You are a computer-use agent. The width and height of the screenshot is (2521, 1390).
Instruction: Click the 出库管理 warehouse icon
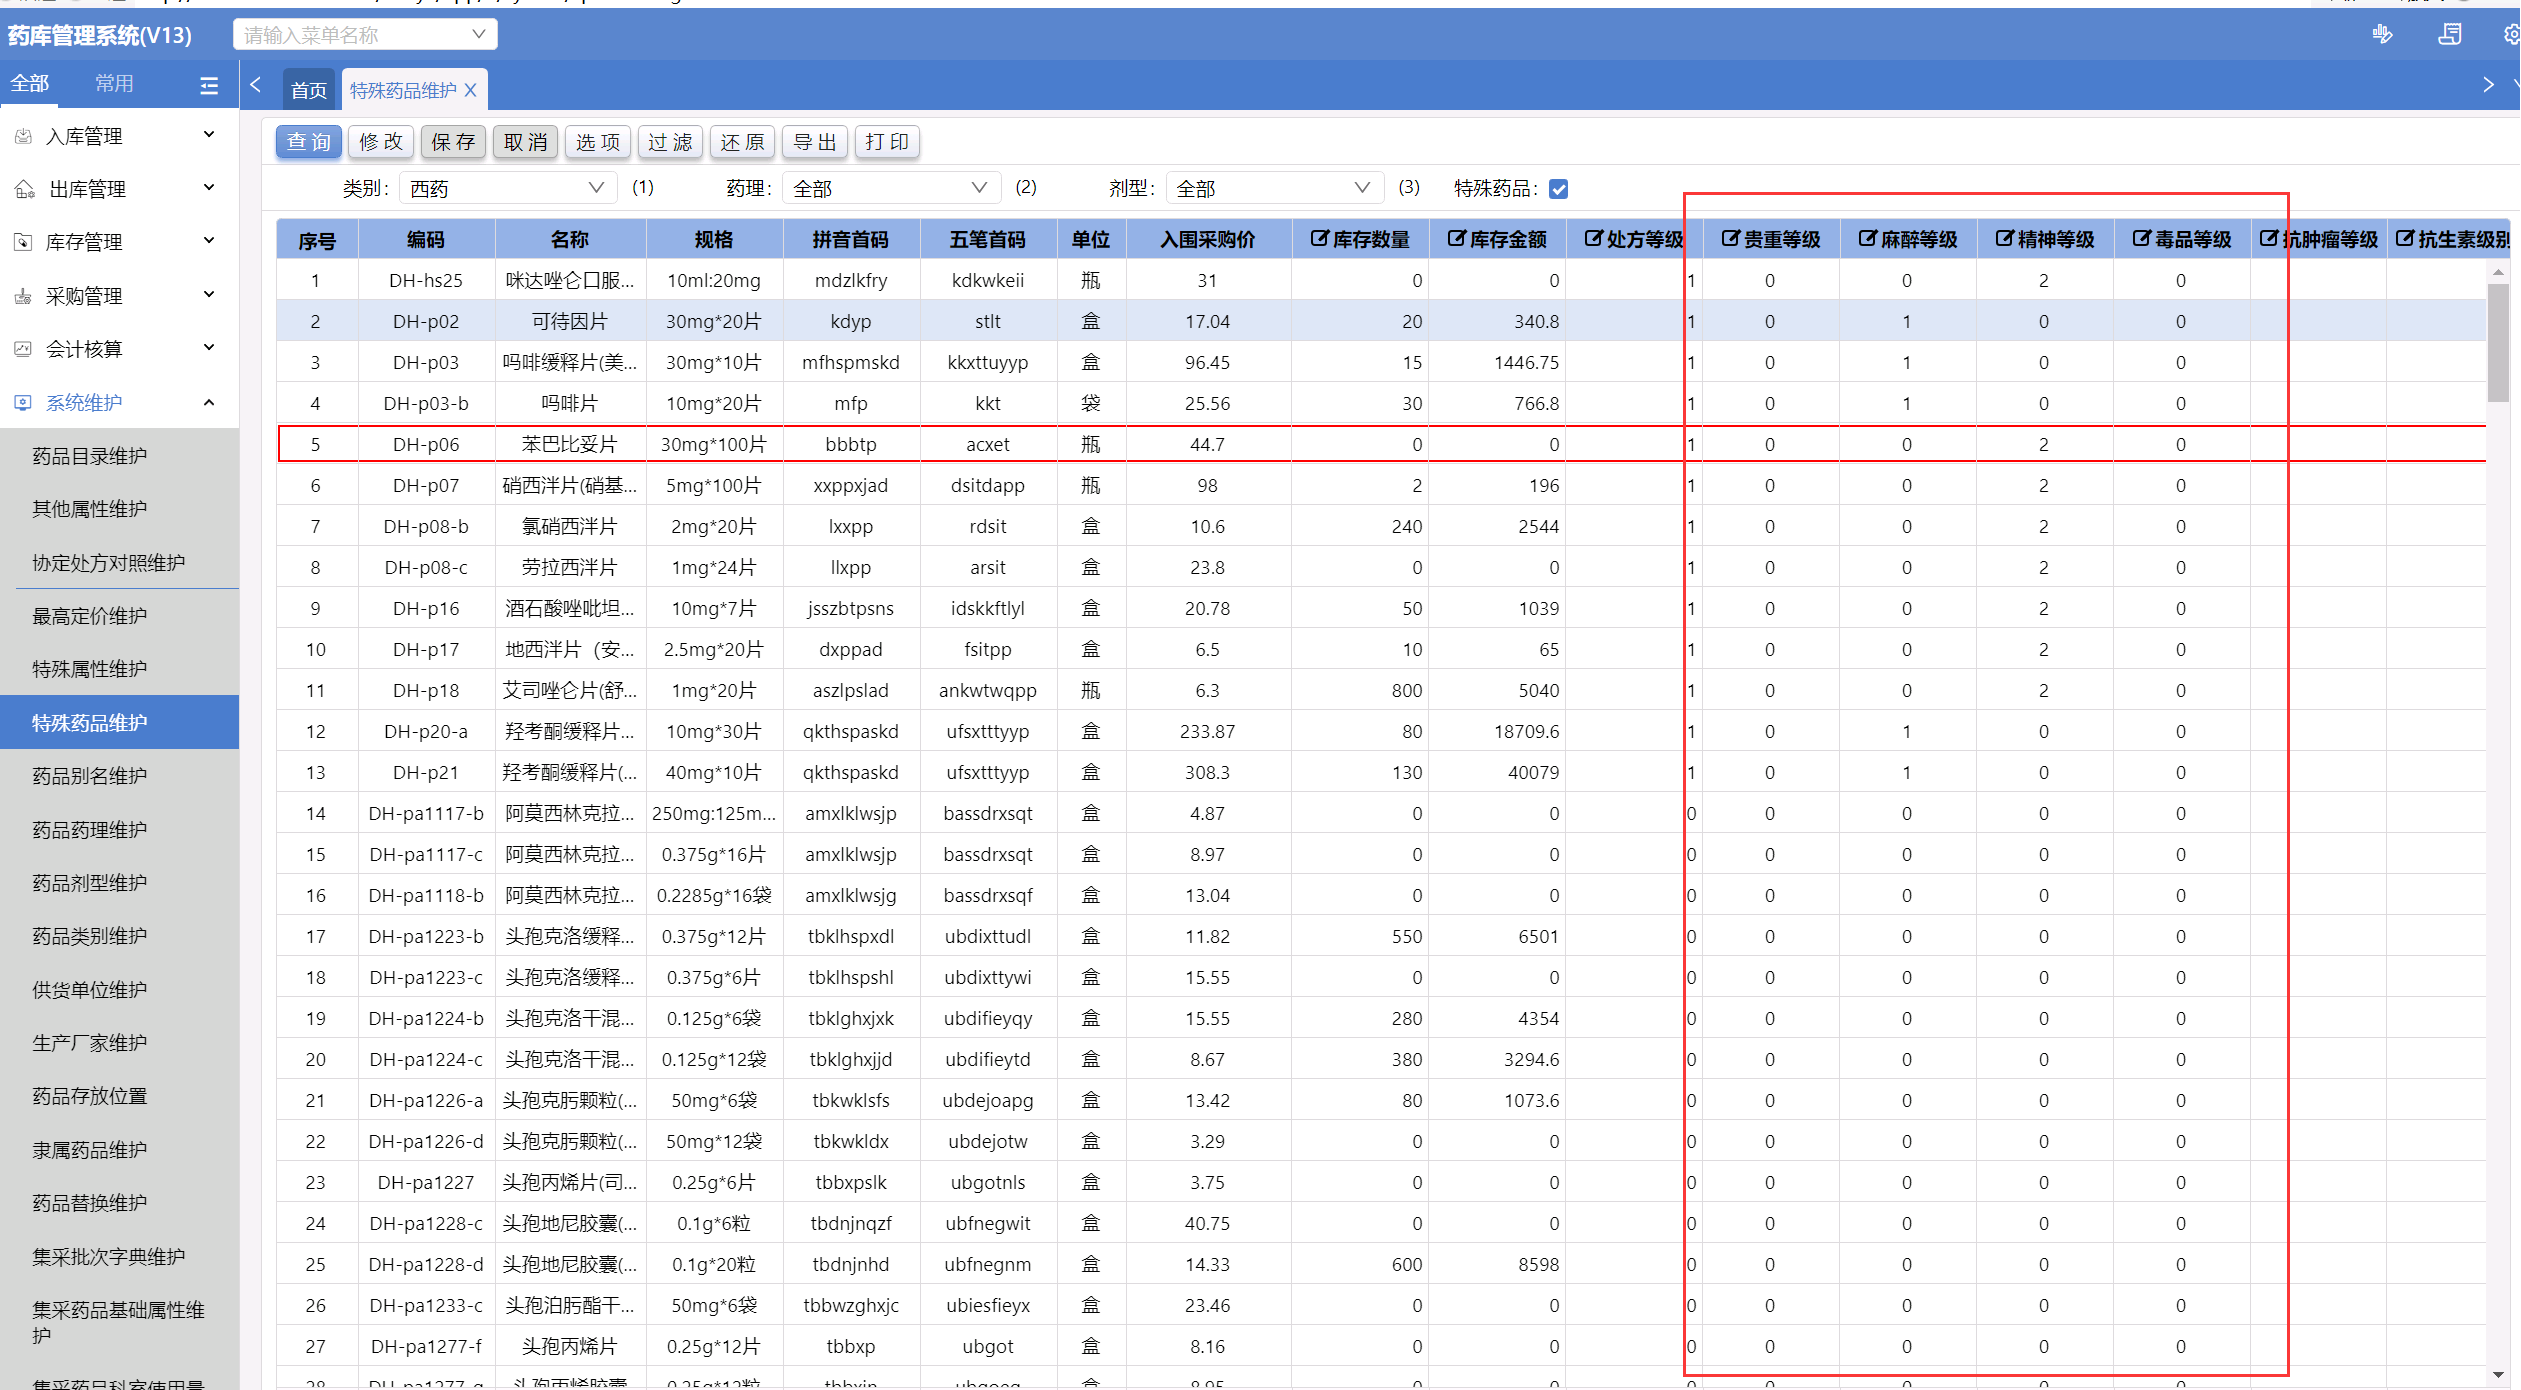click(x=24, y=189)
